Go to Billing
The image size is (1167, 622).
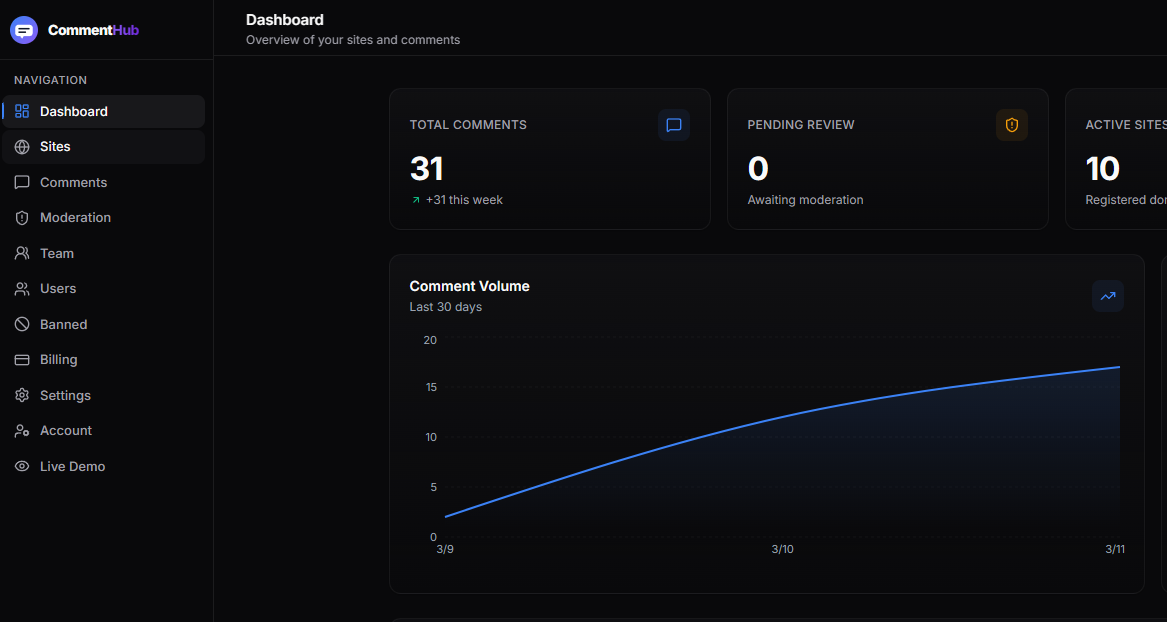[x=103, y=359]
